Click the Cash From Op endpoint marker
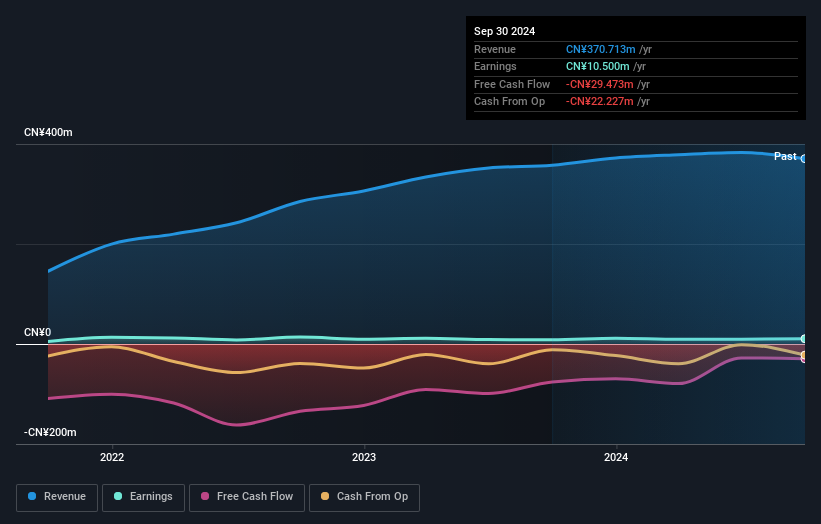This screenshot has height=524, width=821. click(x=804, y=355)
